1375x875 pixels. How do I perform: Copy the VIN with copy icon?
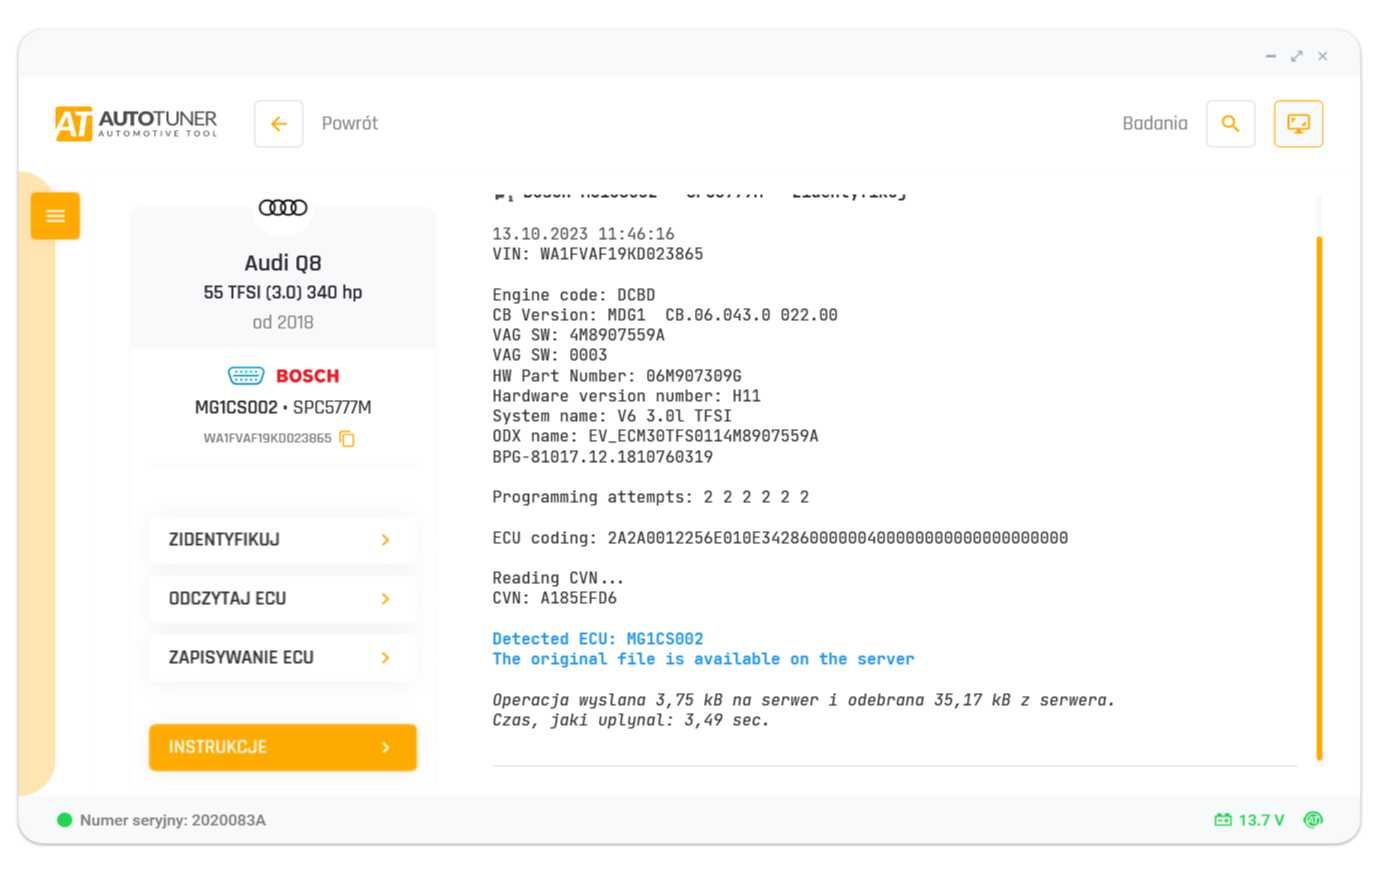pos(347,439)
